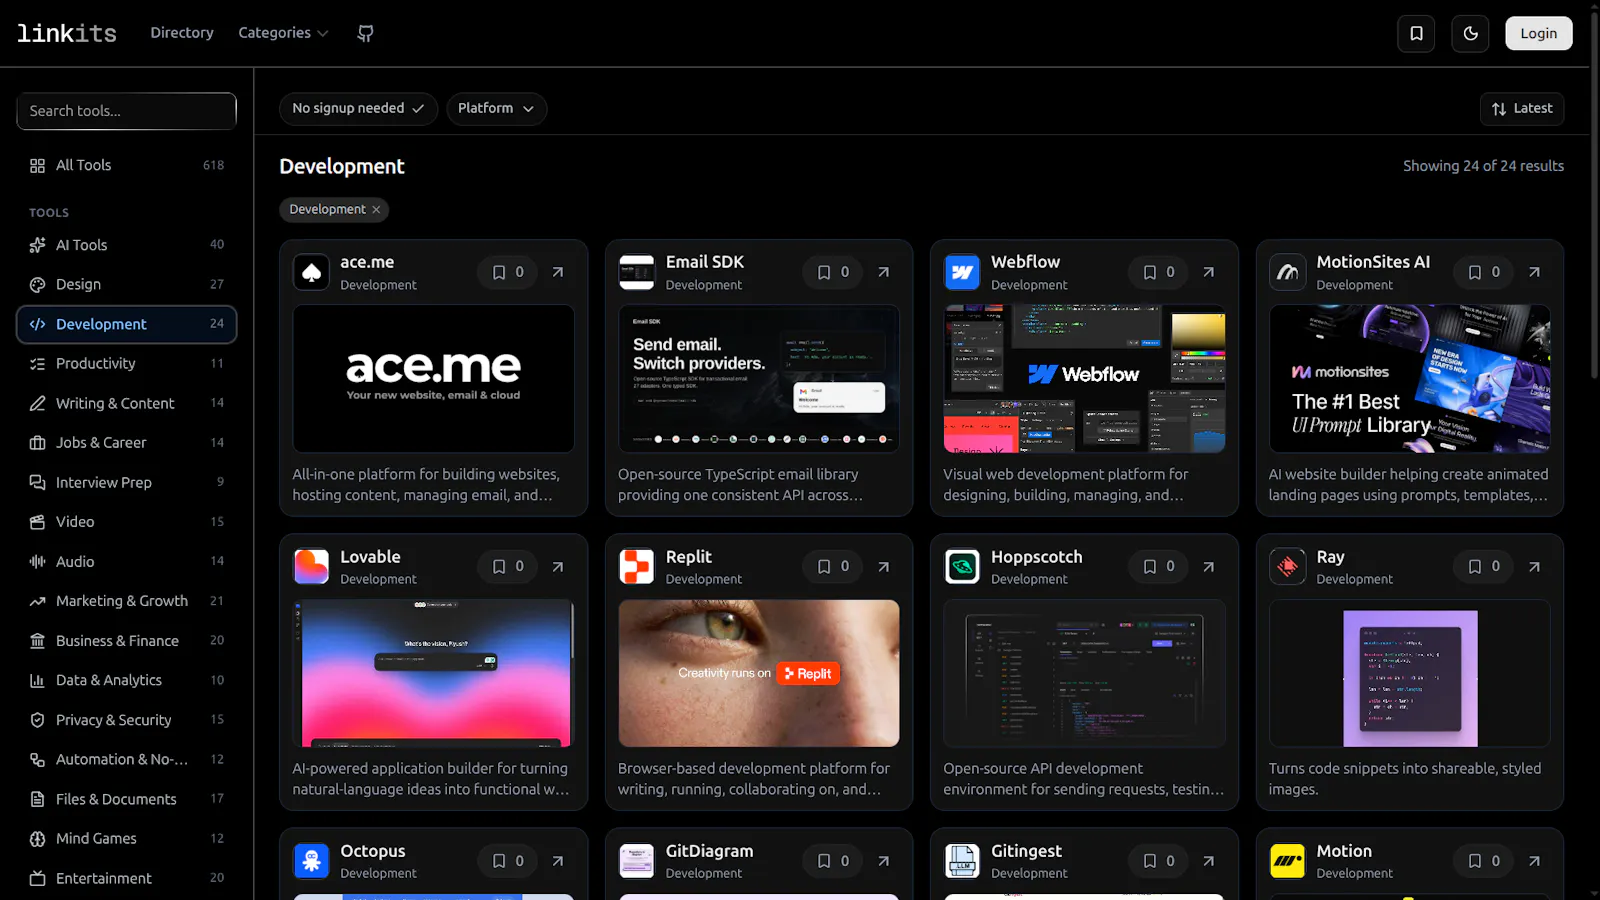Select Productivity category in sidebar
The width and height of the screenshot is (1600, 900).
coord(126,363)
